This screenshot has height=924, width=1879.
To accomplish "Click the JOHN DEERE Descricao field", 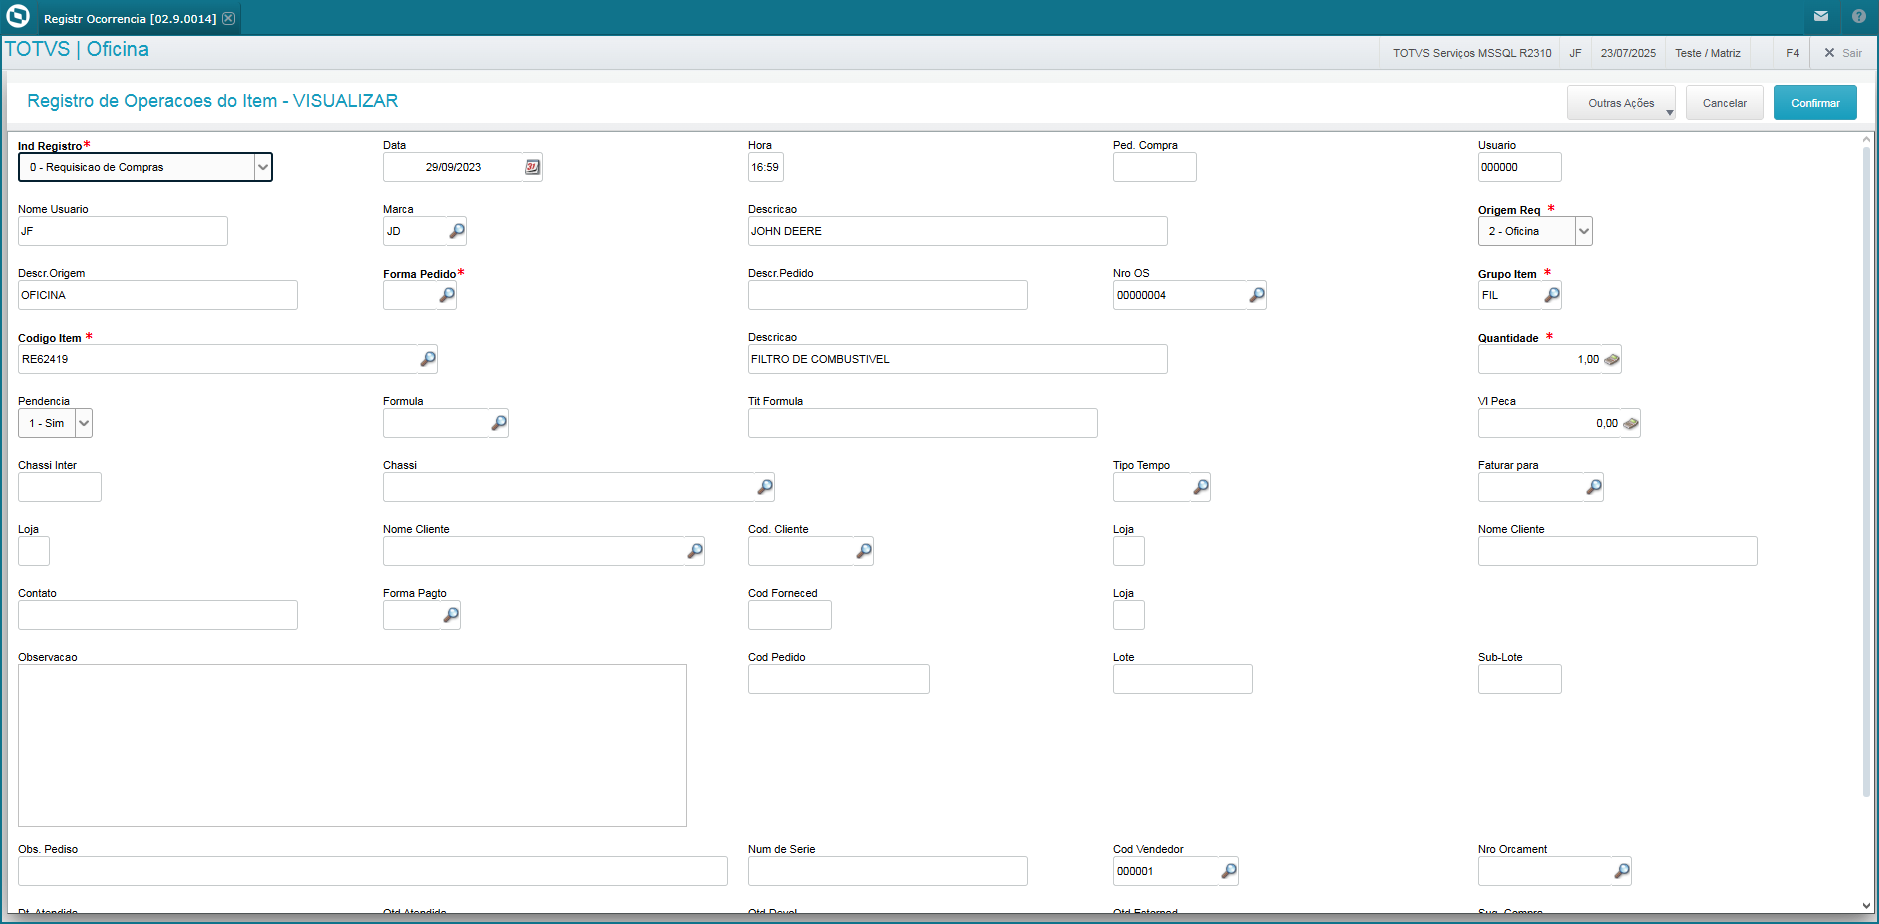I will 958,231.
